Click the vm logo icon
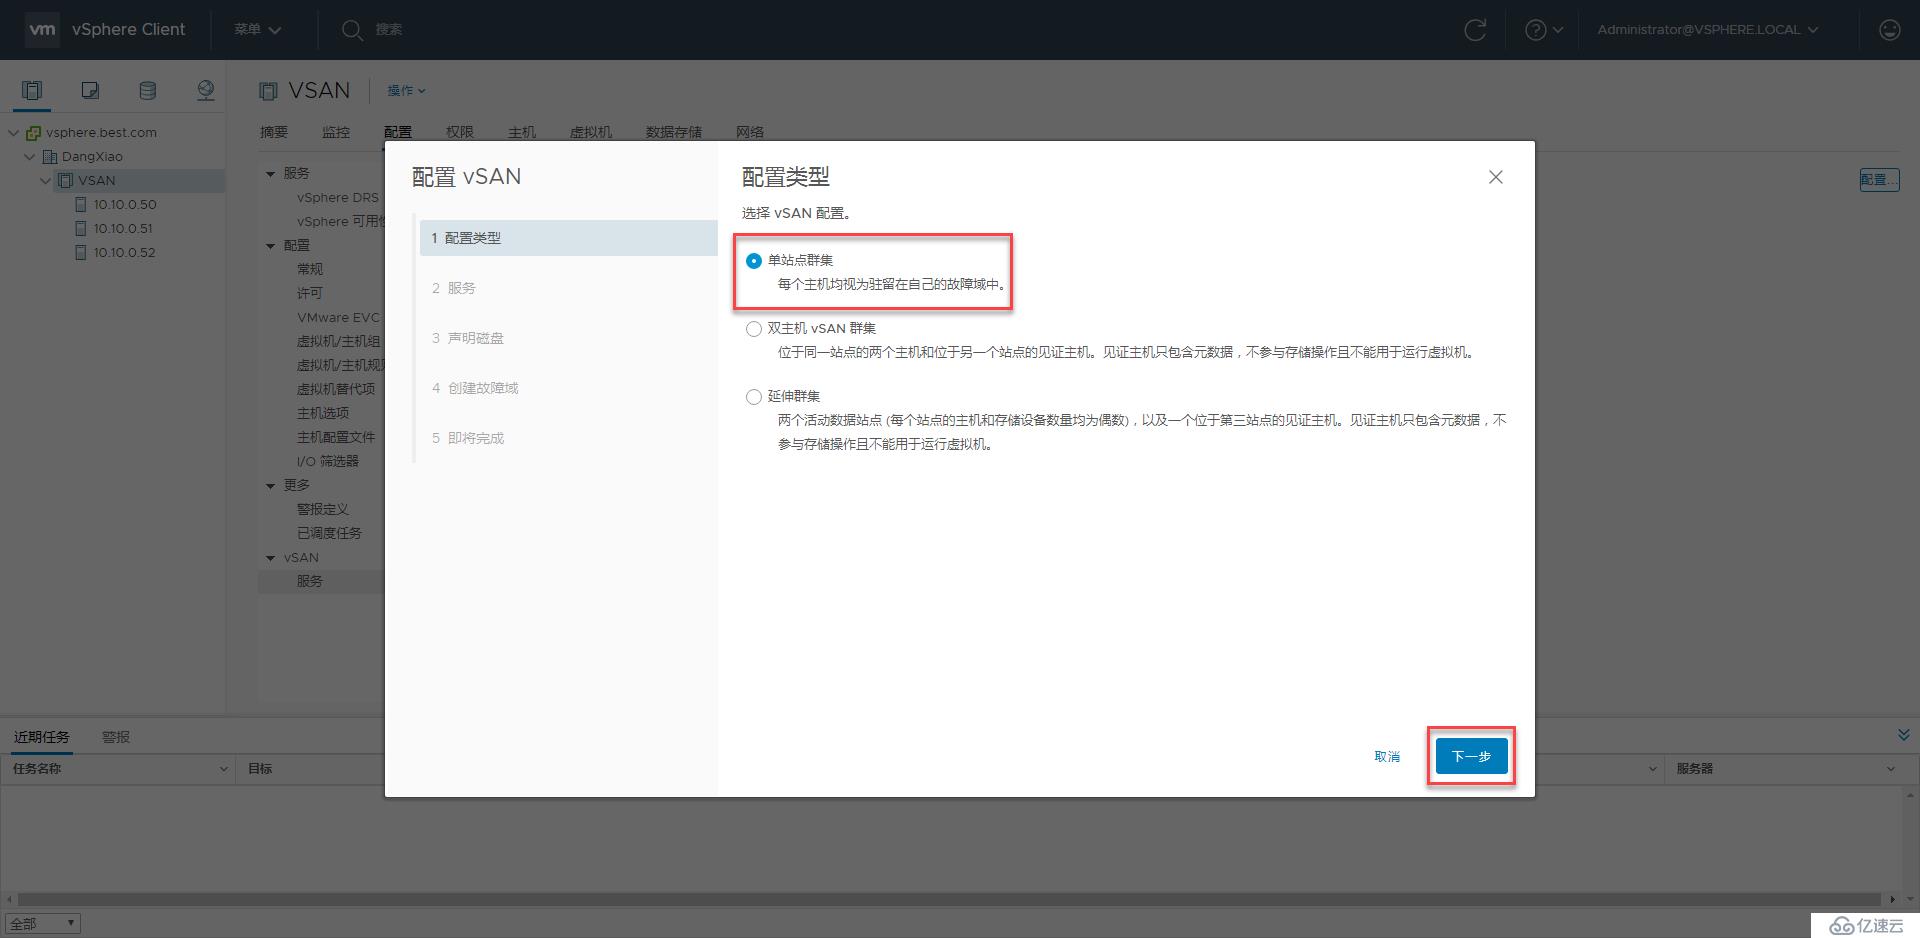Image resolution: width=1920 pixels, height=938 pixels. [x=42, y=29]
